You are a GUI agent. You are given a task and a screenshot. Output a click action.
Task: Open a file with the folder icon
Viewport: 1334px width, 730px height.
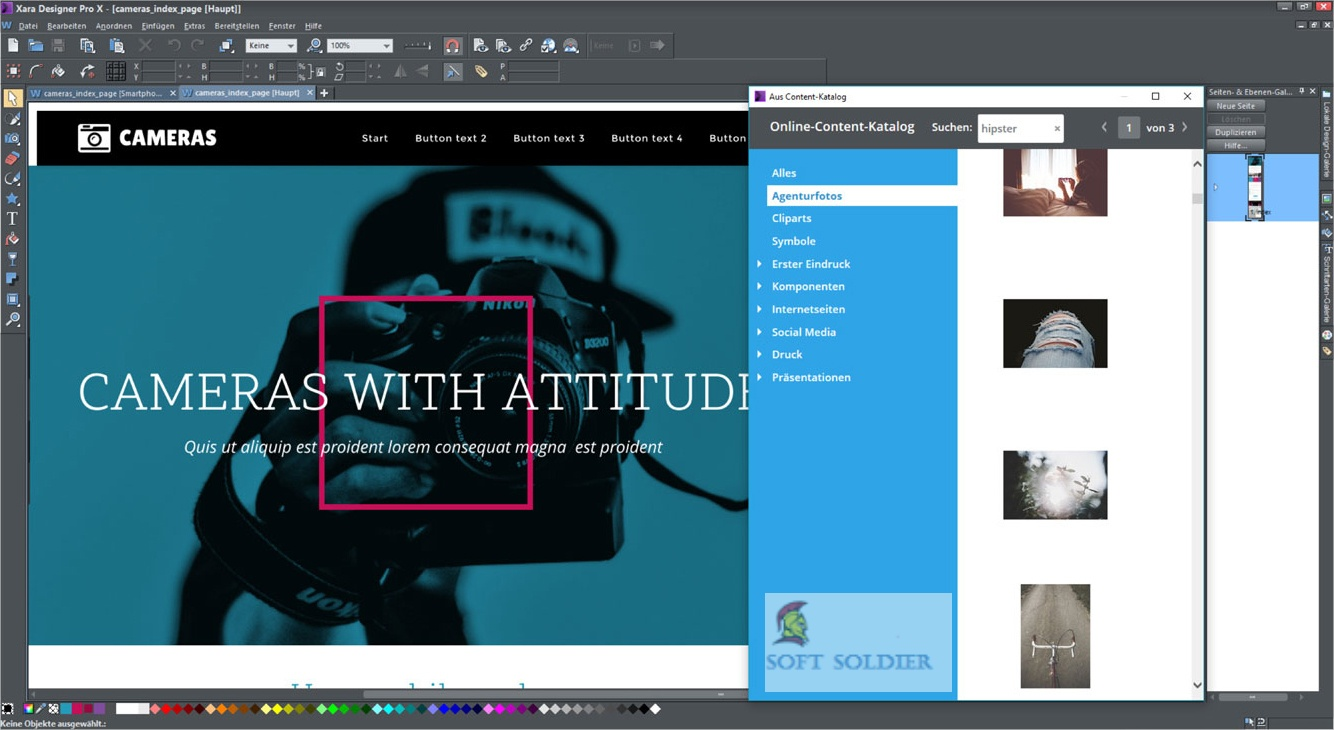point(36,46)
